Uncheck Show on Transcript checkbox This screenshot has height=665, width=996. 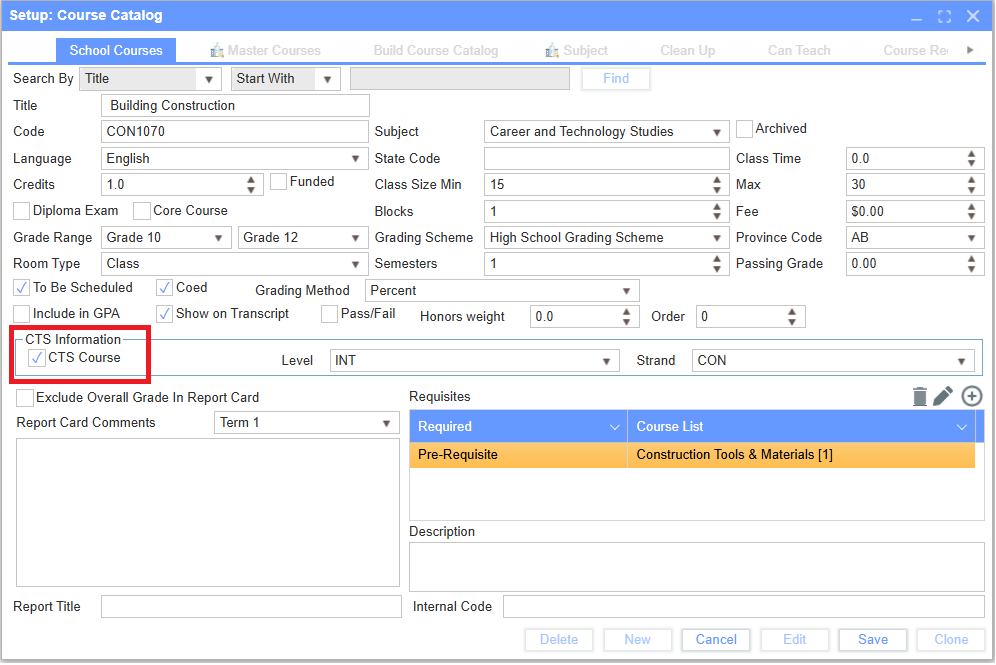coord(165,314)
